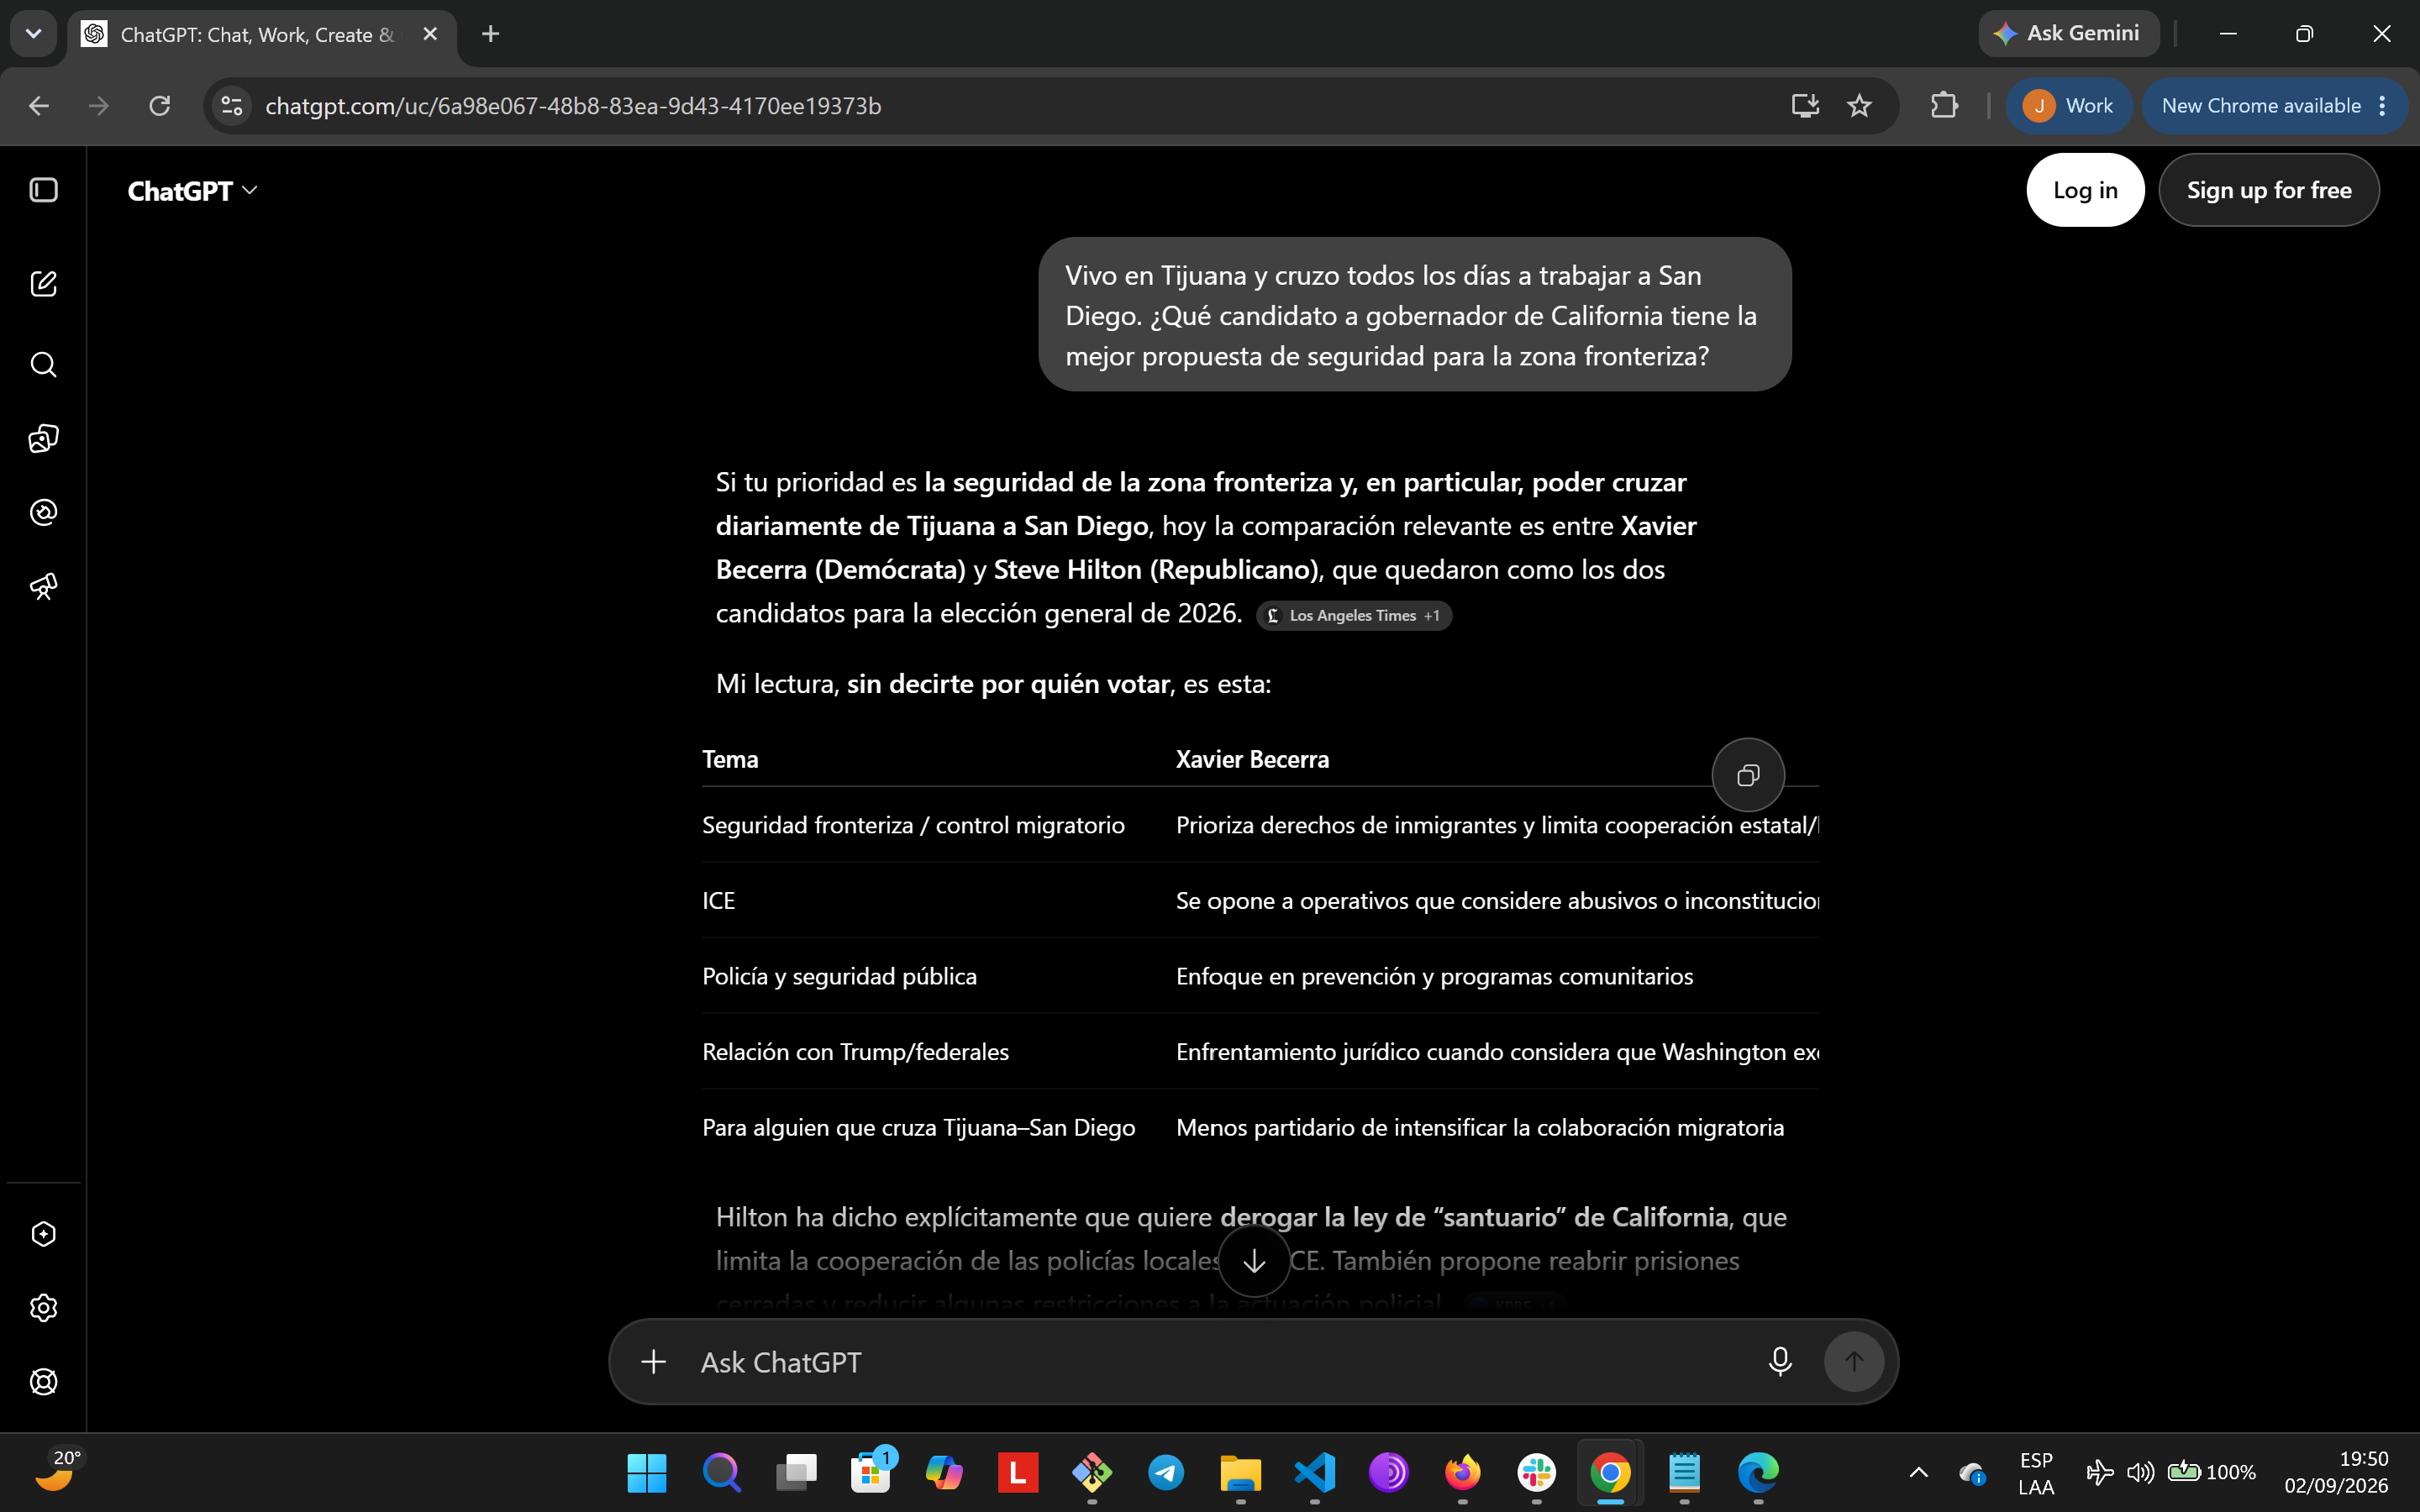Open the lifebuoy help icon in sidebar
Image resolution: width=2420 pixels, height=1512 pixels.
[x=44, y=1382]
